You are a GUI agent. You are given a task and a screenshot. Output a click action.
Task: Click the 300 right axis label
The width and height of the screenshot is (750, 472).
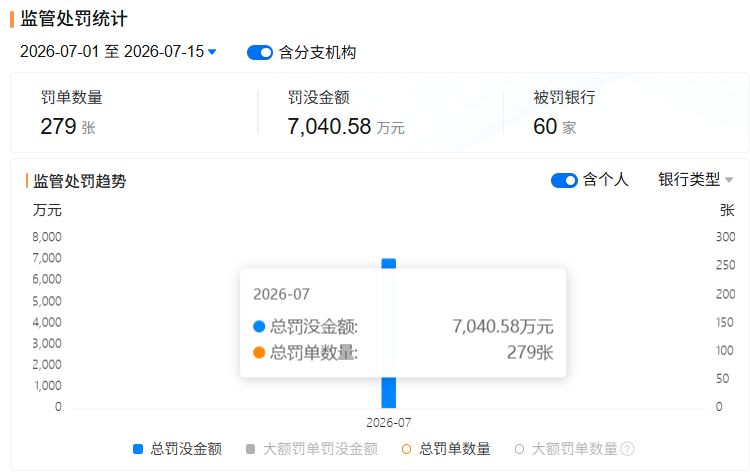pos(725,237)
